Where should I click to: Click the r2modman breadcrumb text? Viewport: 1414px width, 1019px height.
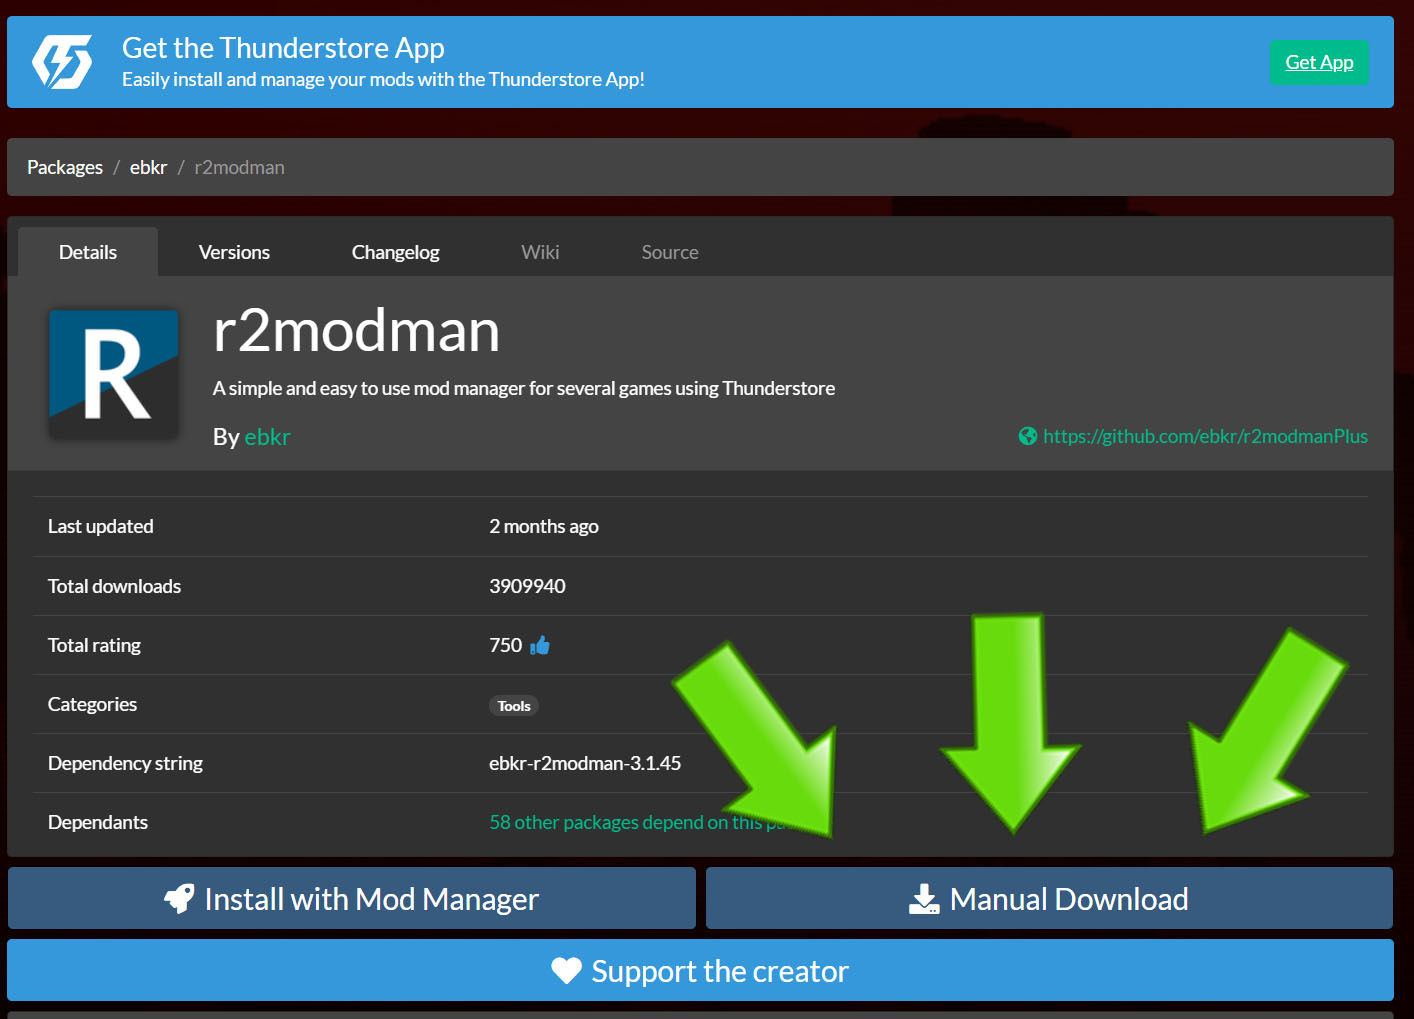239,167
